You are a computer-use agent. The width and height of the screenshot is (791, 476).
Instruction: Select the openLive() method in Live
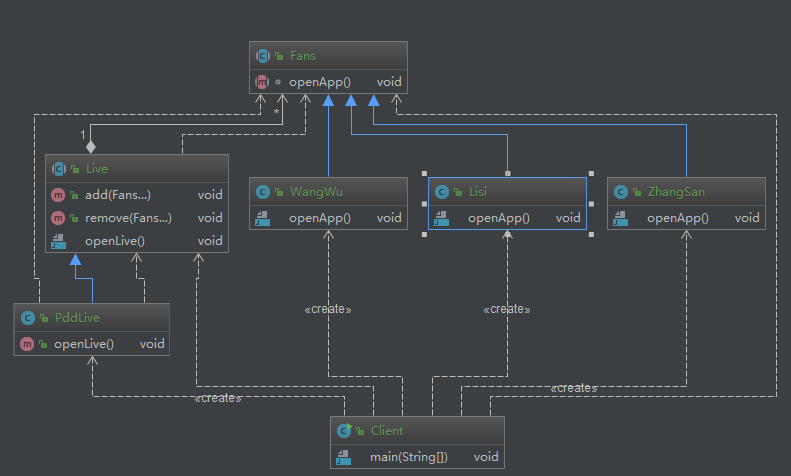(115, 240)
